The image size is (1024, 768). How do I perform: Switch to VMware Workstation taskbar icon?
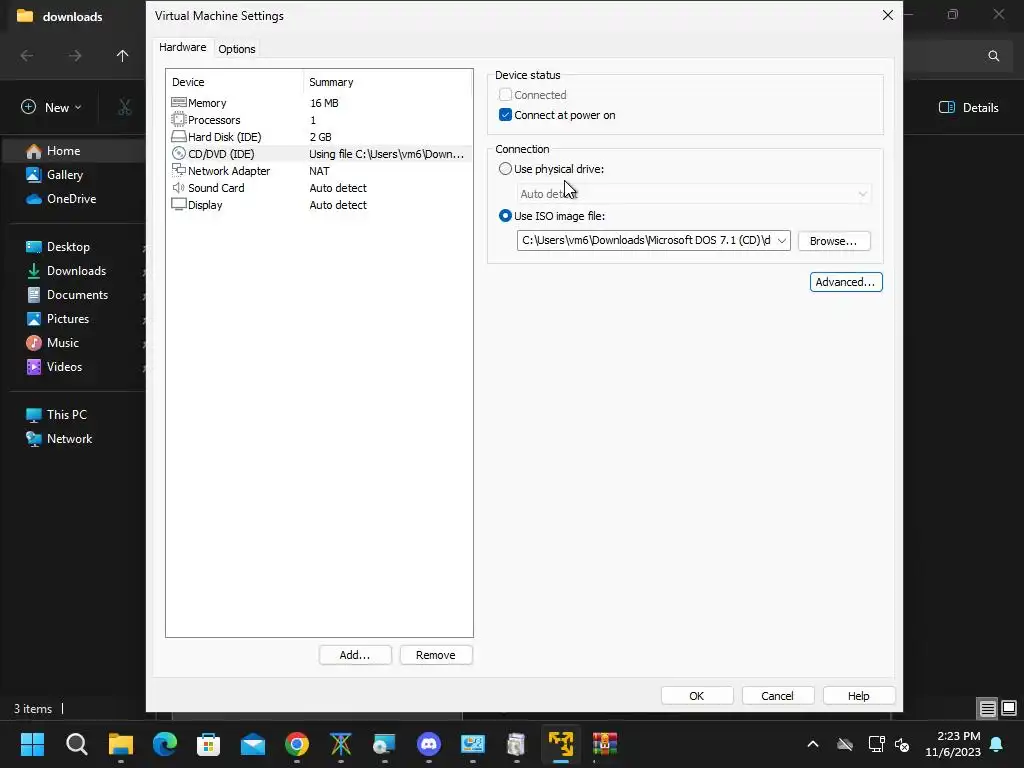click(x=560, y=744)
